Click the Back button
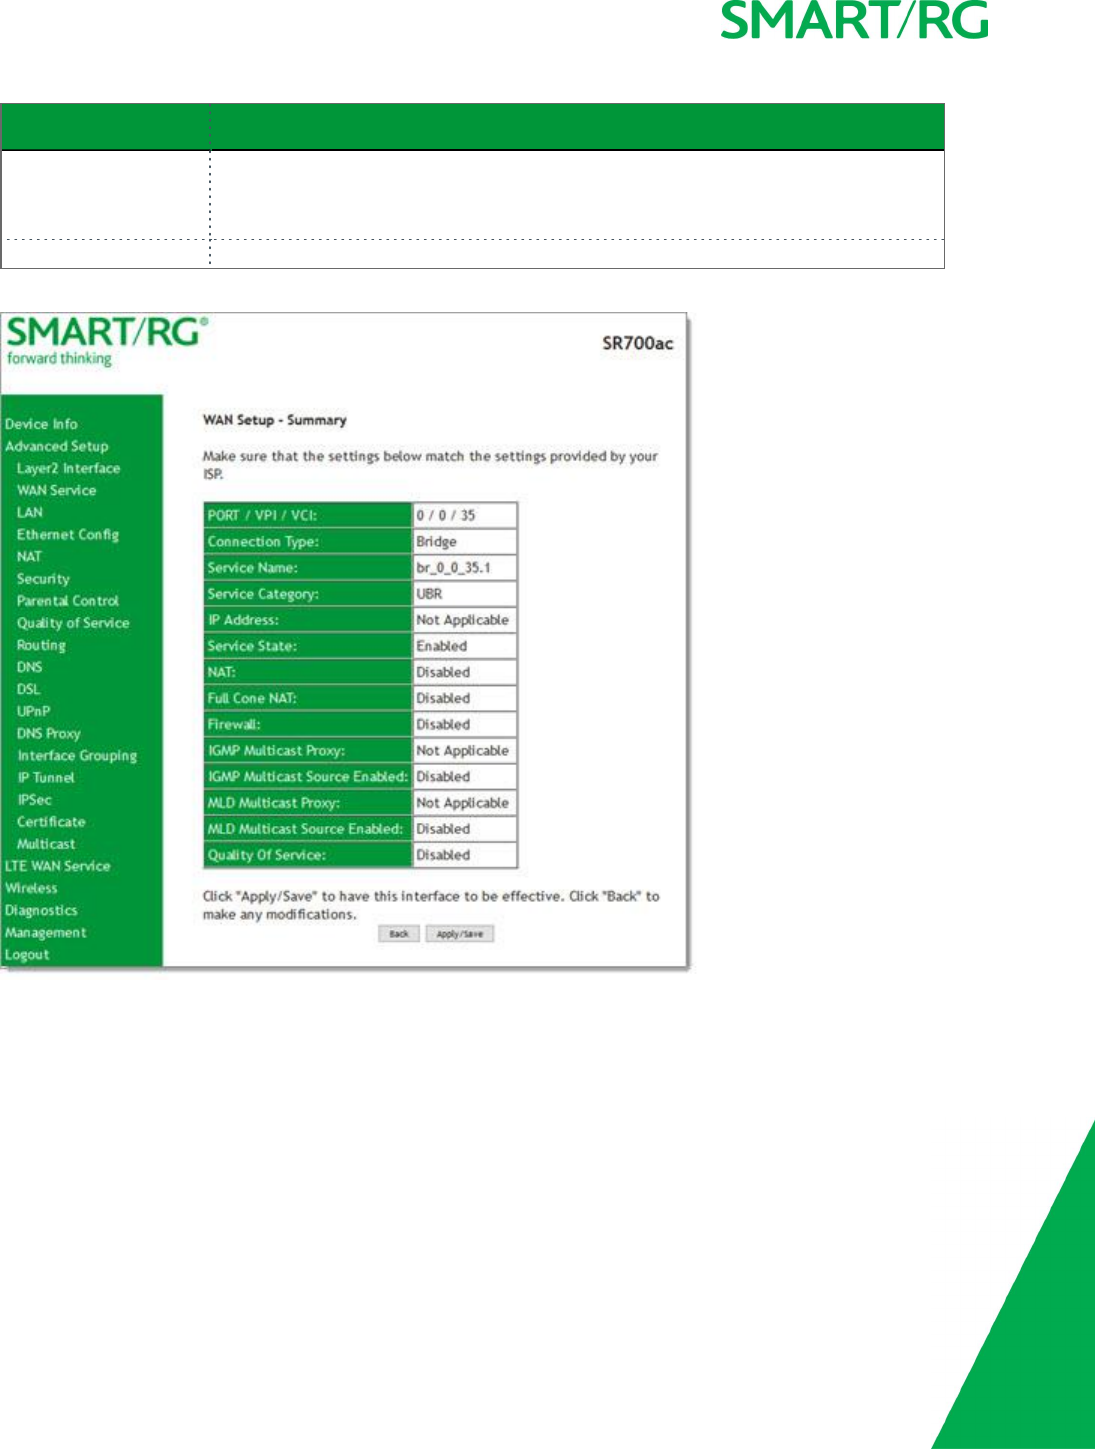 399,934
